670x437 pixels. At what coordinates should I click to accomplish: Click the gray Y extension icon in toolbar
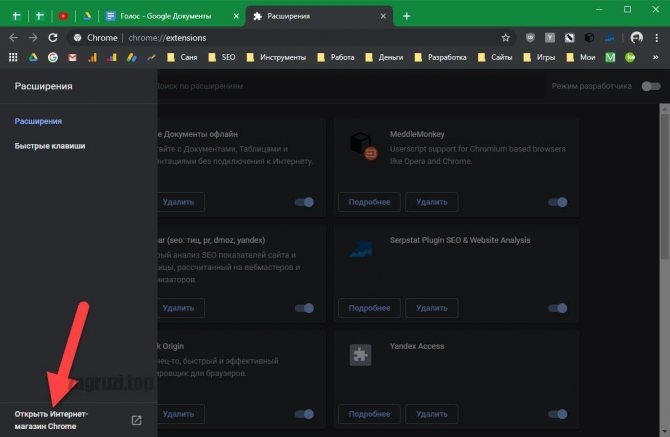point(550,38)
